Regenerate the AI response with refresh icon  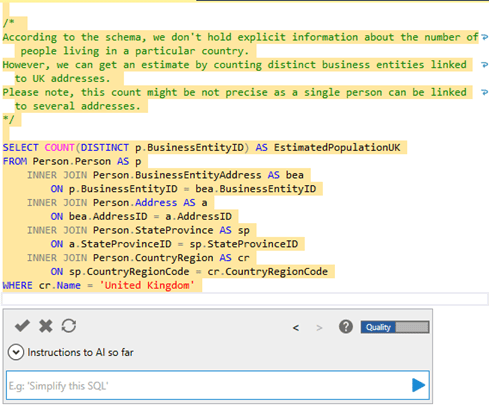pos(69,326)
